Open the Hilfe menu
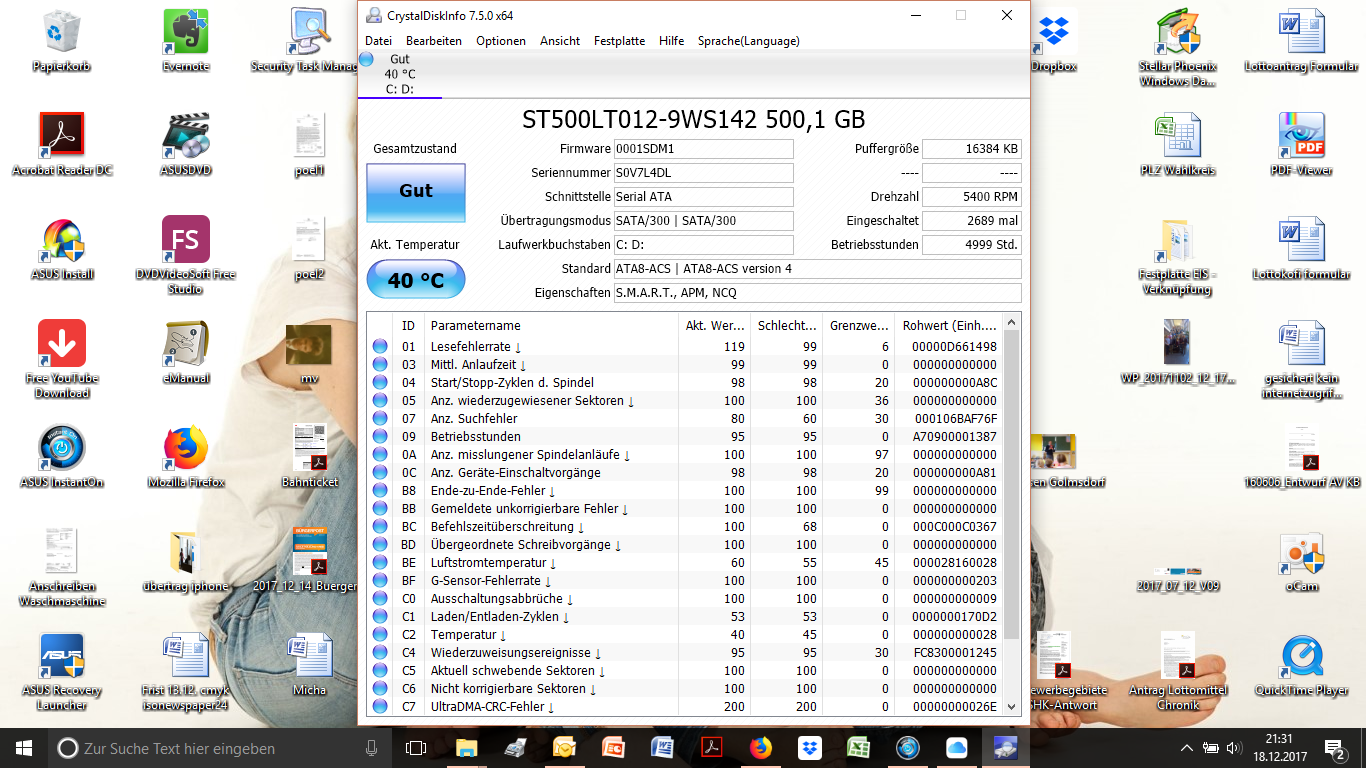 (x=672, y=41)
